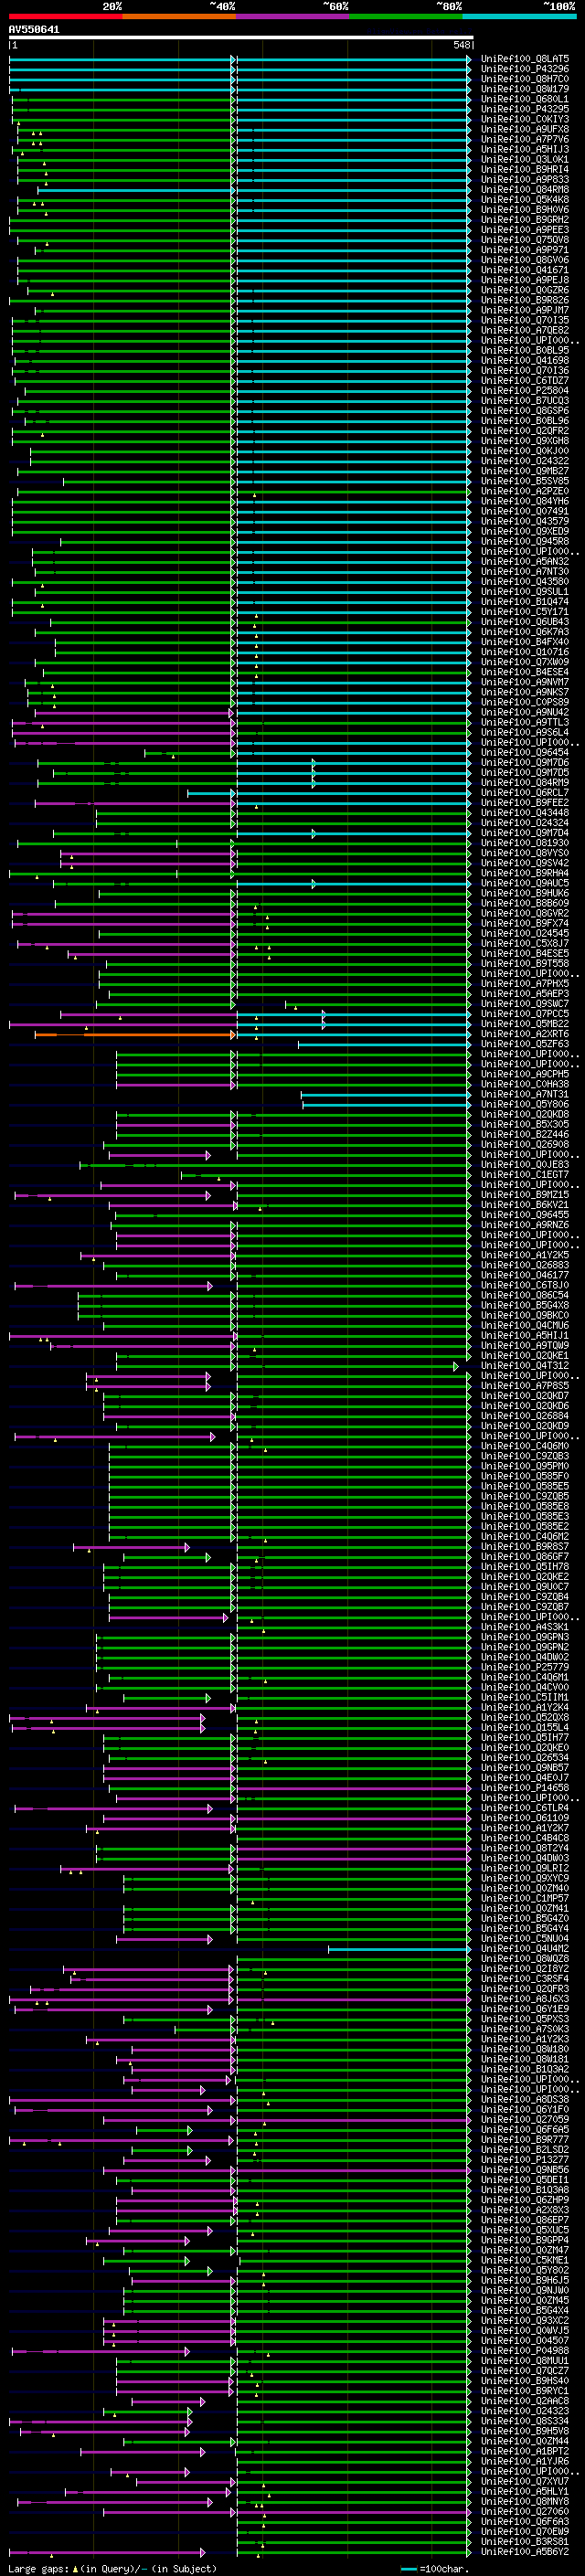Click the green ~80% identity scale segment
This screenshot has width=585, height=2576.
tap(406, 16)
